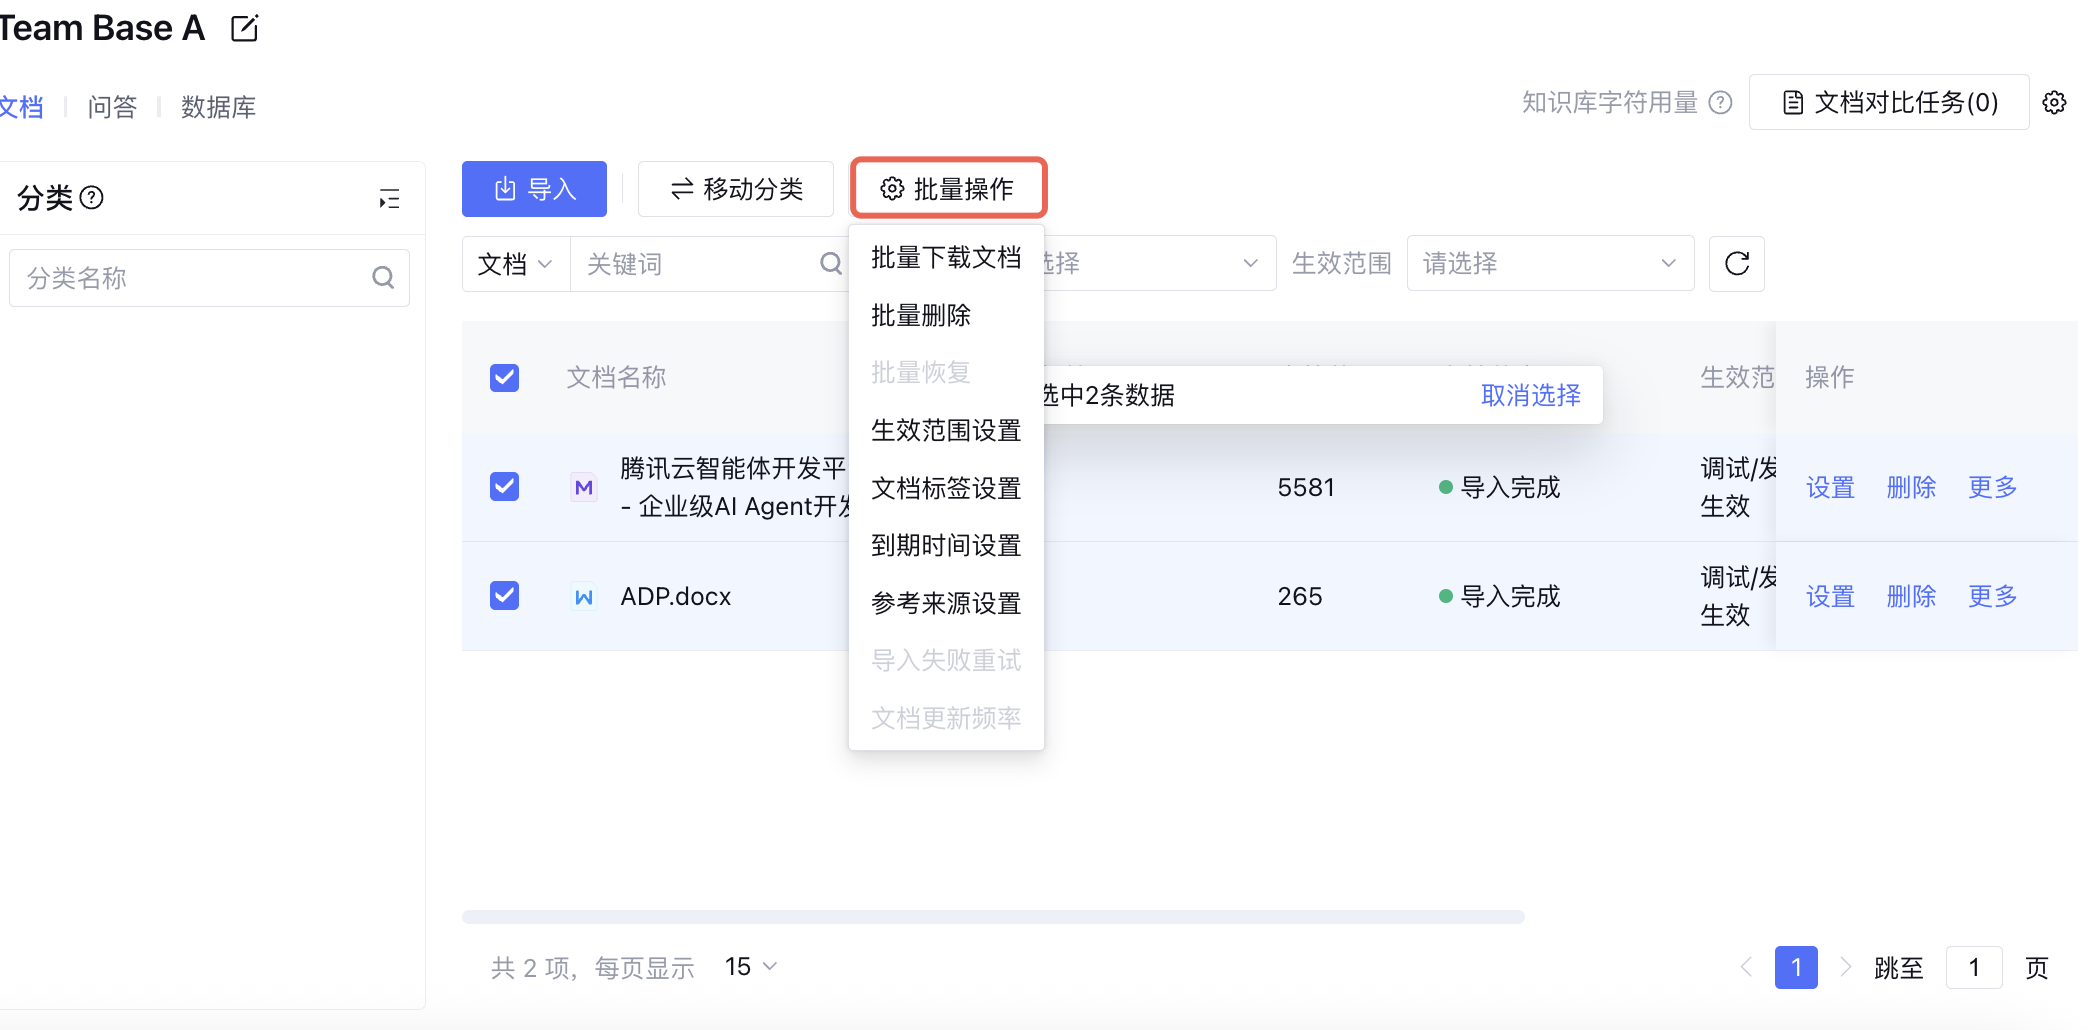This screenshot has height=1030, width=2096.
Task: Select page 1 in pagination
Action: tap(1796, 967)
